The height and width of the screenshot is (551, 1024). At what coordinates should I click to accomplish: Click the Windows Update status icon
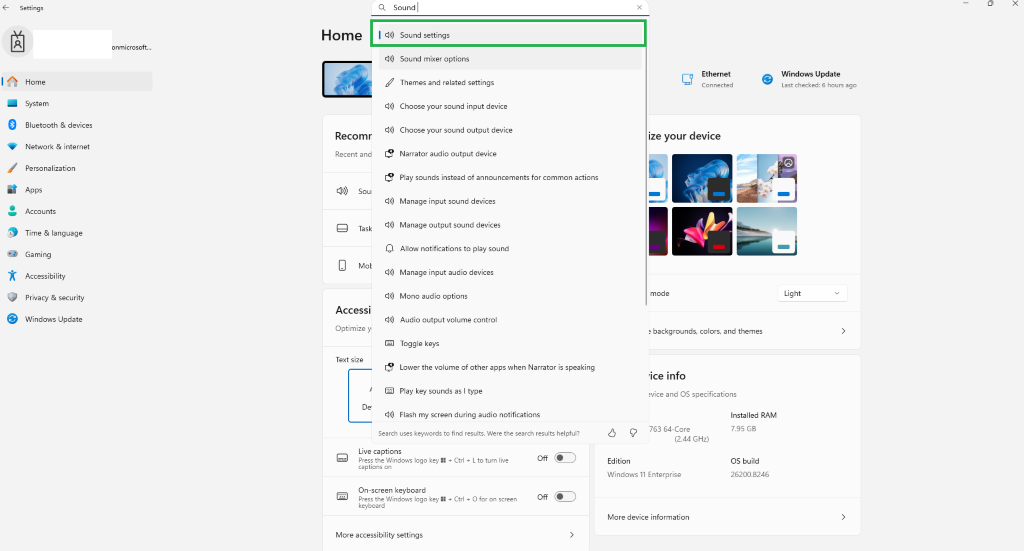point(767,79)
